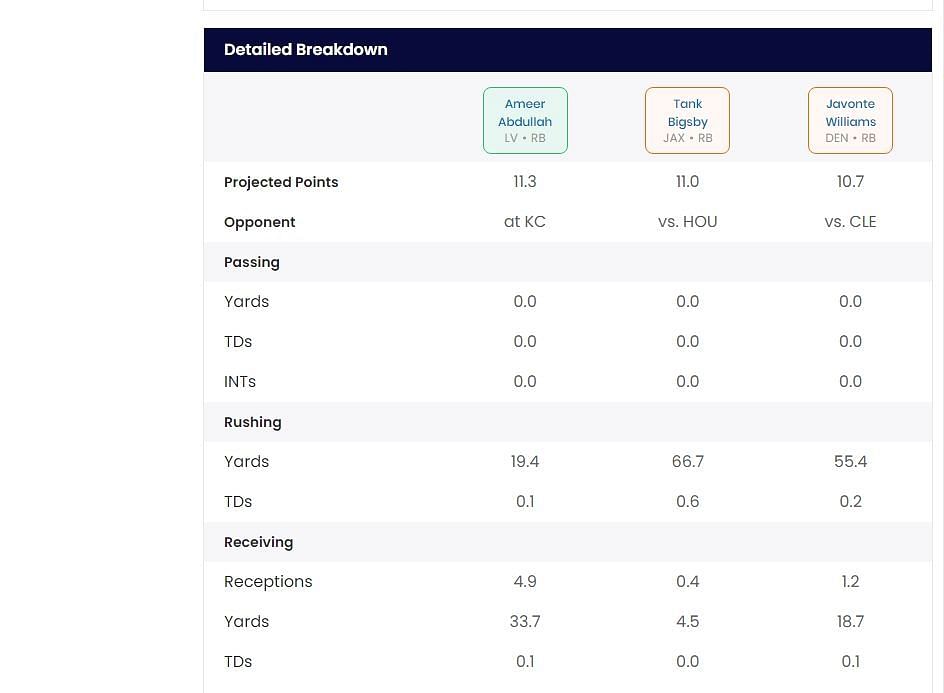Select Abdullah's 4.9 receptions value

[x=525, y=582]
